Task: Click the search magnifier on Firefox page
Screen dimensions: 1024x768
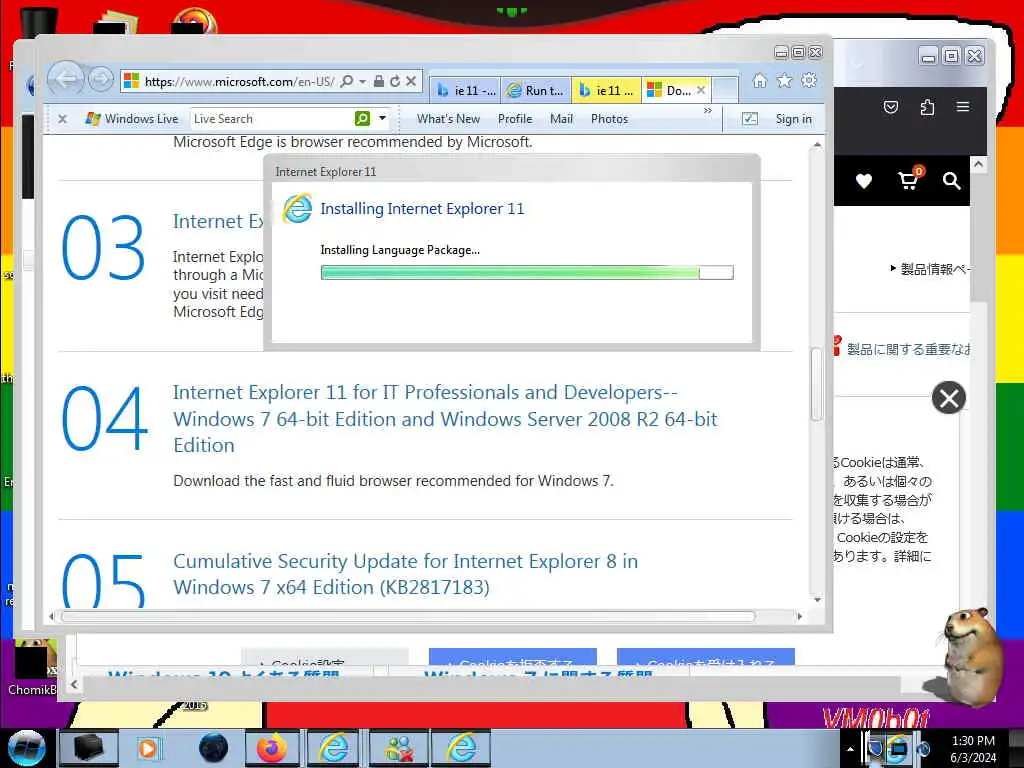Action: 952,181
